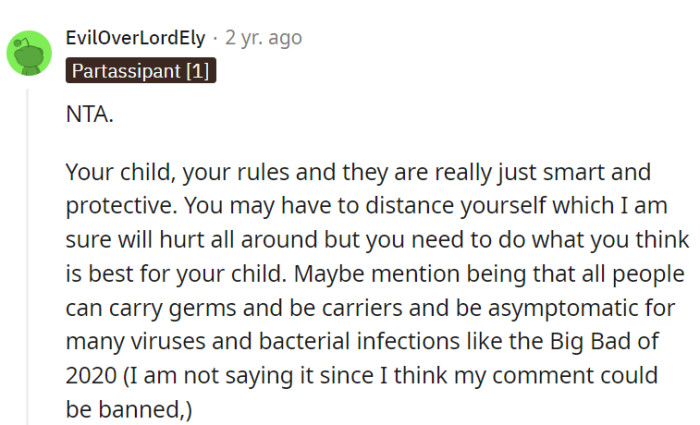Select the "Partassipant [1]" flair badge
The height and width of the screenshot is (425, 700).
click(141, 71)
